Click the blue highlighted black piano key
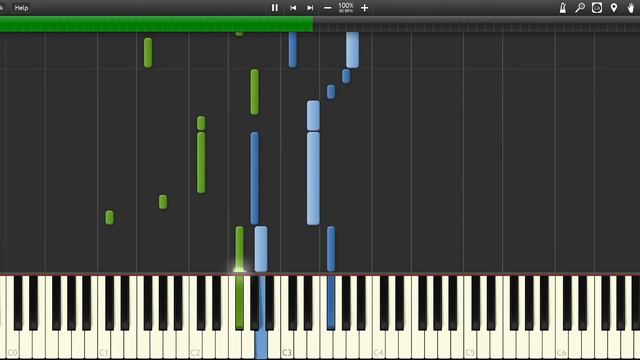This screenshot has width=640, height=360. (331, 302)
